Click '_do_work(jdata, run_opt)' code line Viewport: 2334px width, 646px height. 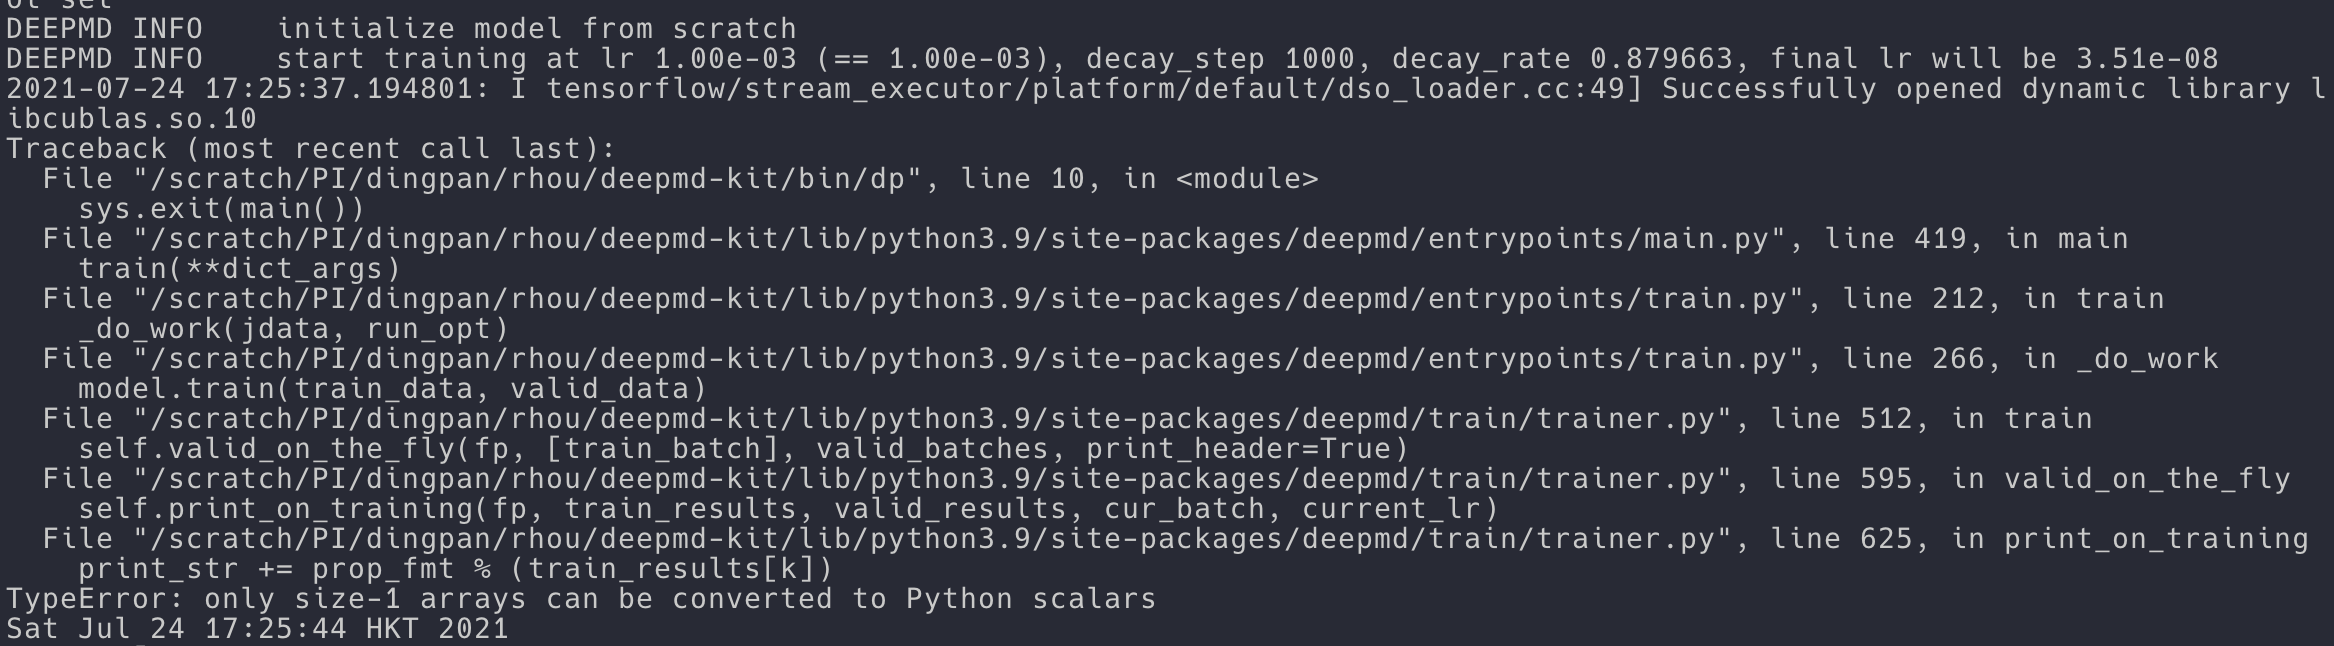click(294, 329)
